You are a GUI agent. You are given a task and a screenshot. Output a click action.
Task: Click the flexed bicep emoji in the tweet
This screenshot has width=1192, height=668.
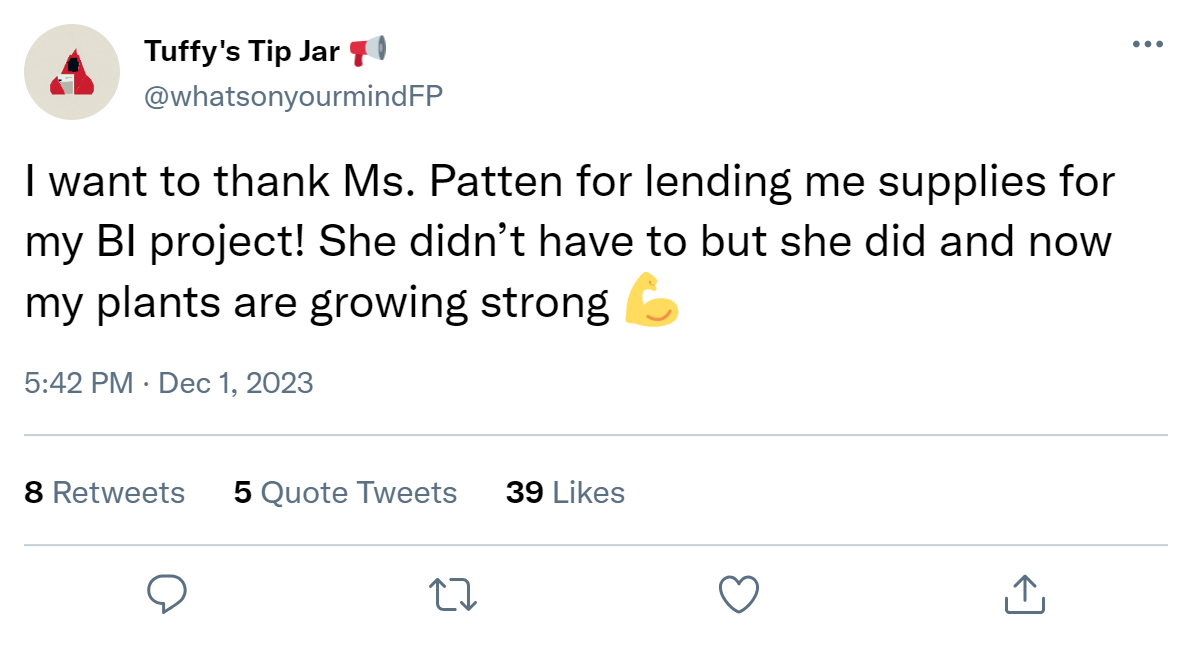[651, 300]
